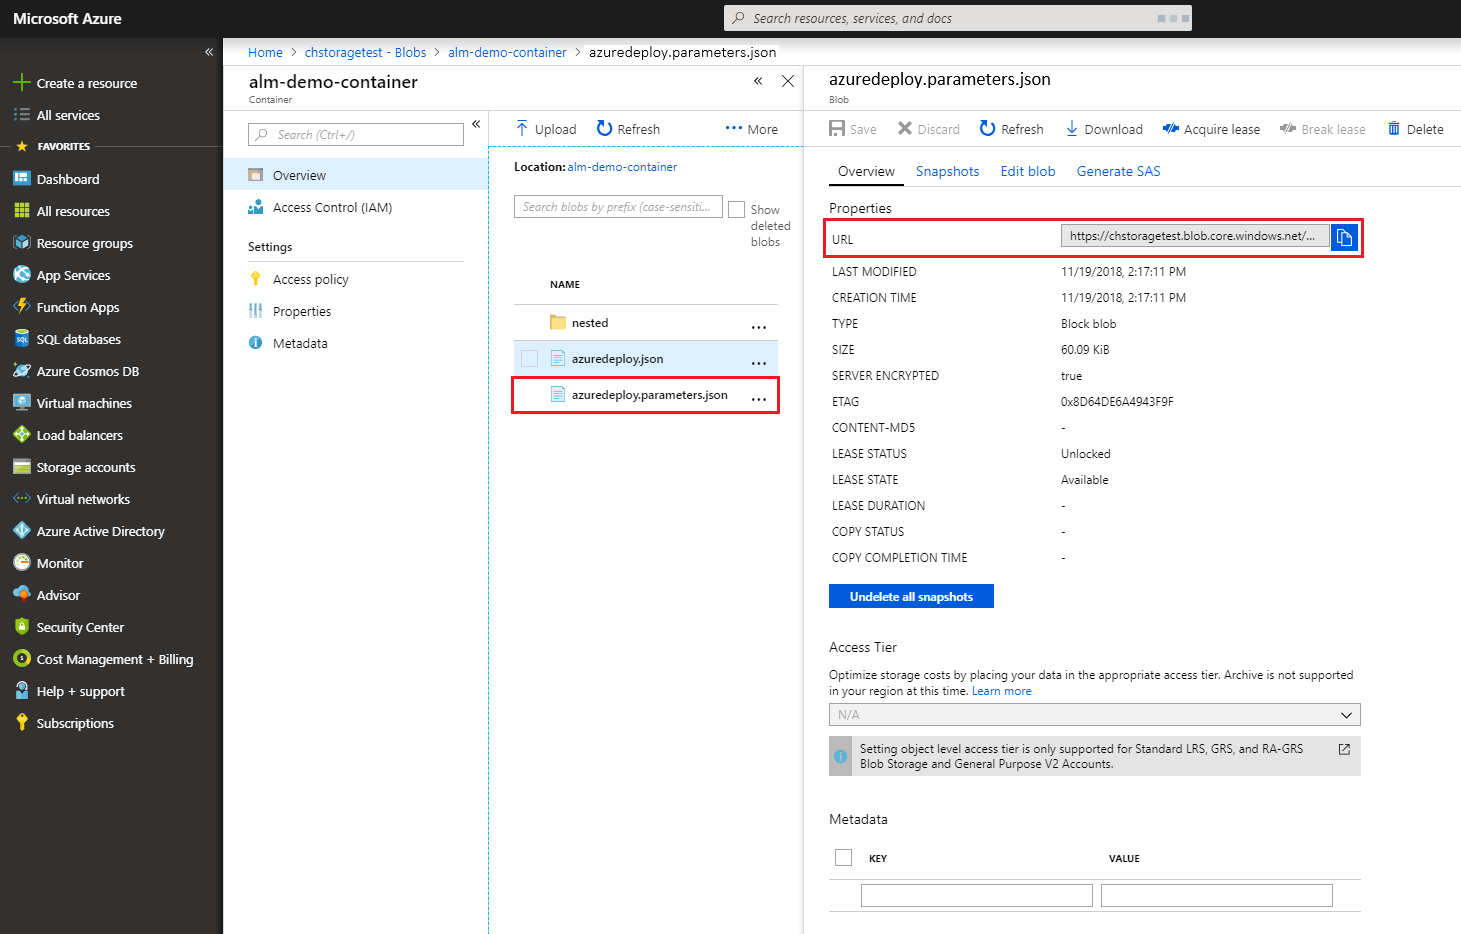Open Azure Active Directory in sidebar
The image size is (1461, 934).
coord(100,531)
